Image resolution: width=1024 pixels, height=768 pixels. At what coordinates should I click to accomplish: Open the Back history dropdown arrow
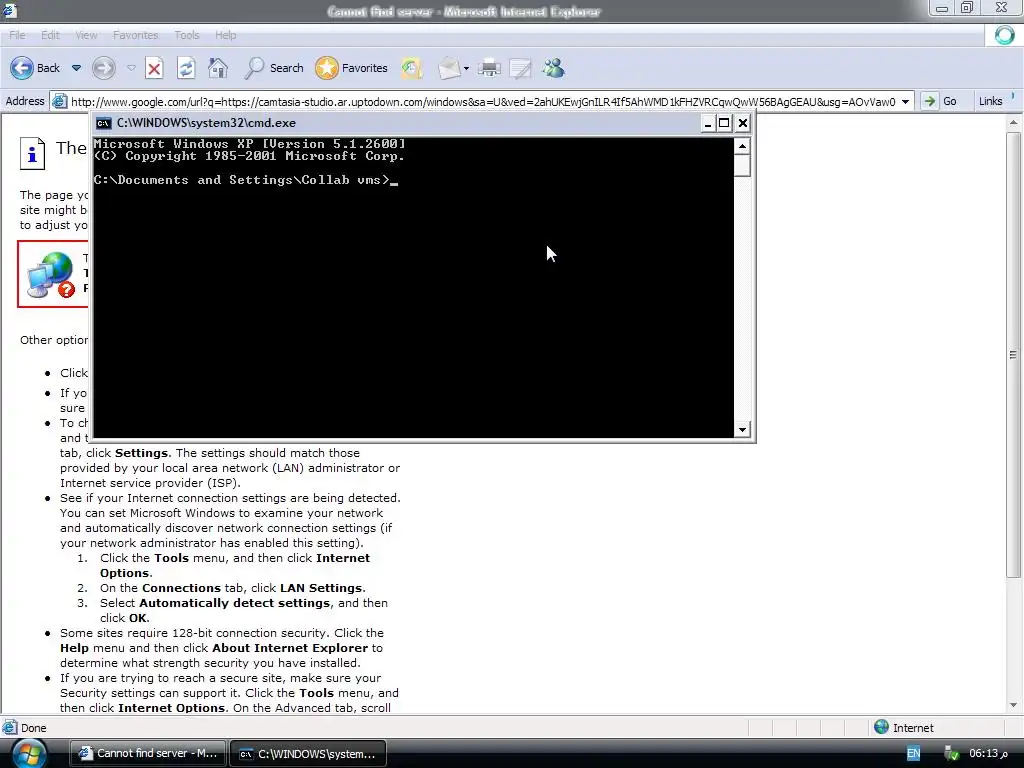pos(76,68)
